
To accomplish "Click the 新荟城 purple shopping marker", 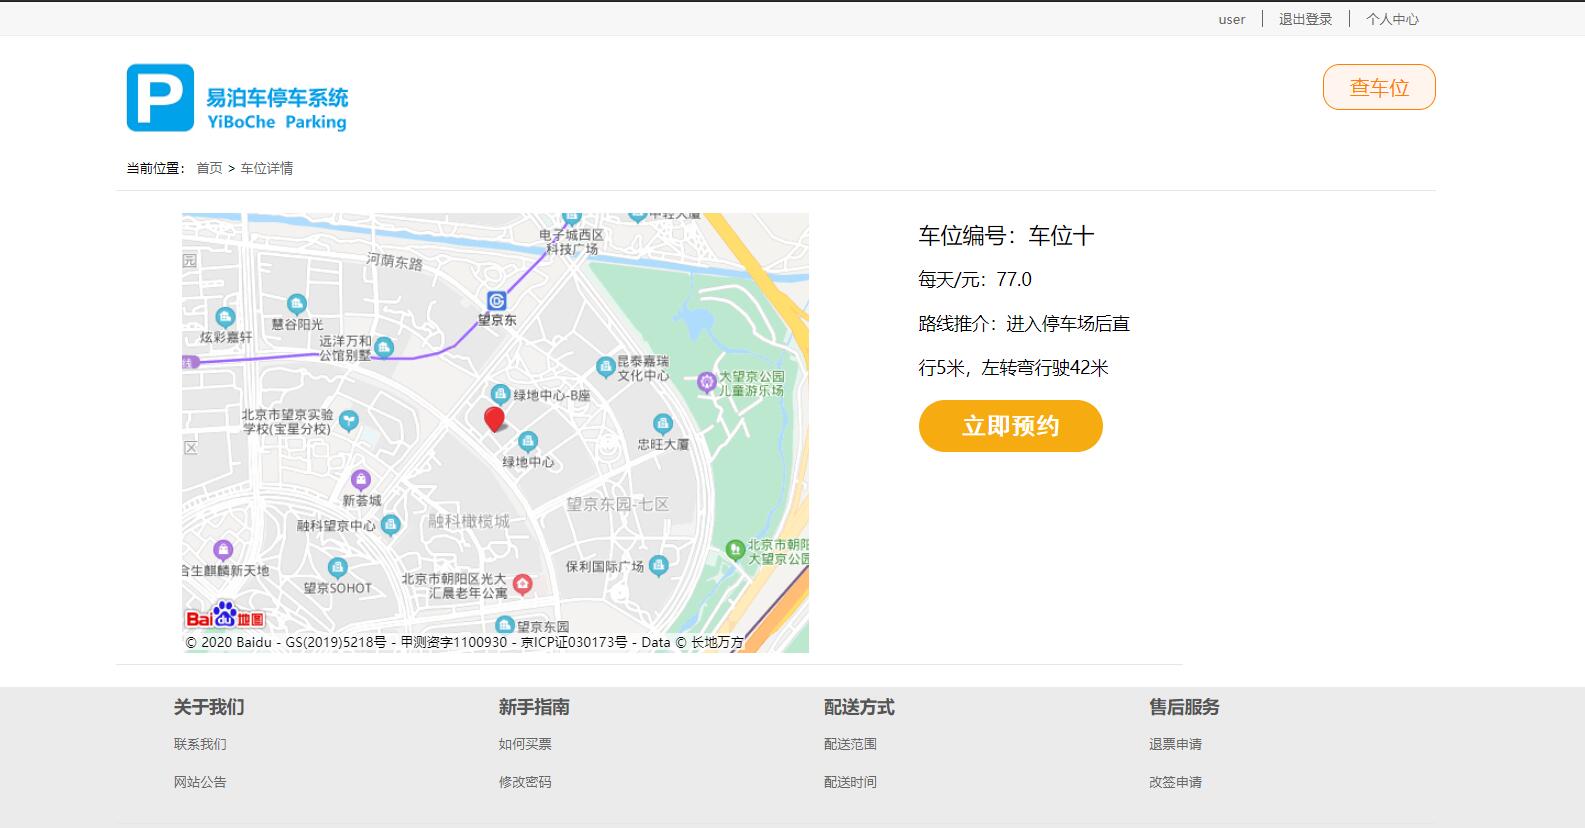I will tap(361, 480).
